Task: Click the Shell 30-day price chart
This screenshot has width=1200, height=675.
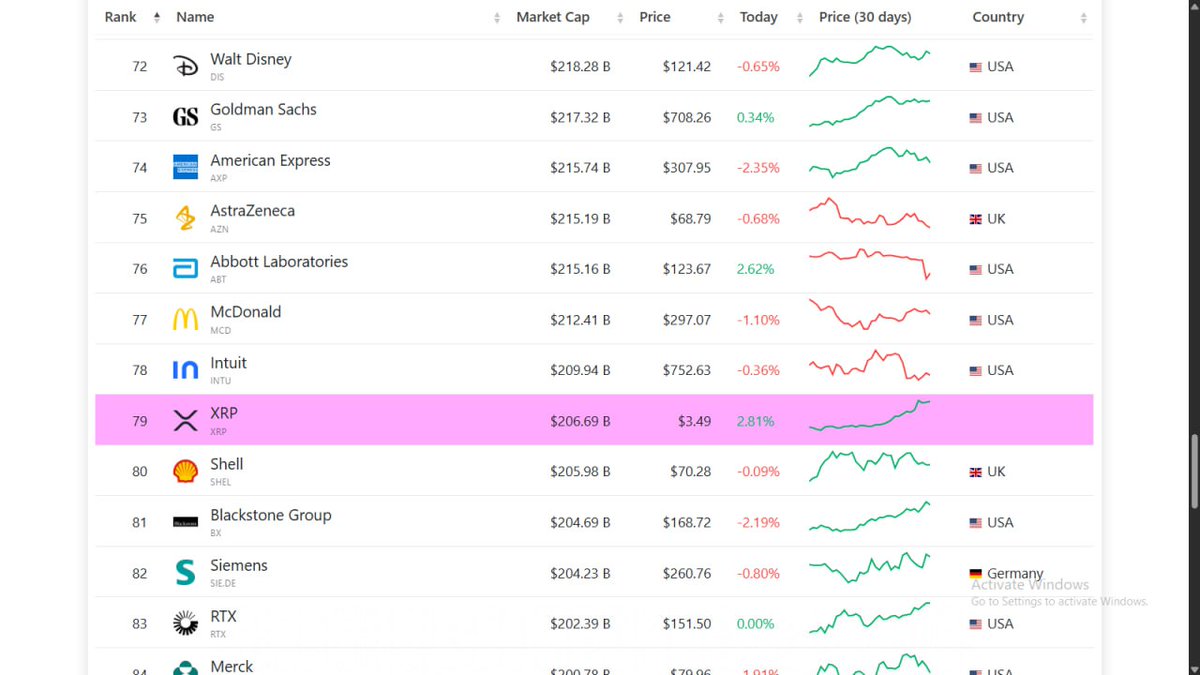Action: click(870, 464)
